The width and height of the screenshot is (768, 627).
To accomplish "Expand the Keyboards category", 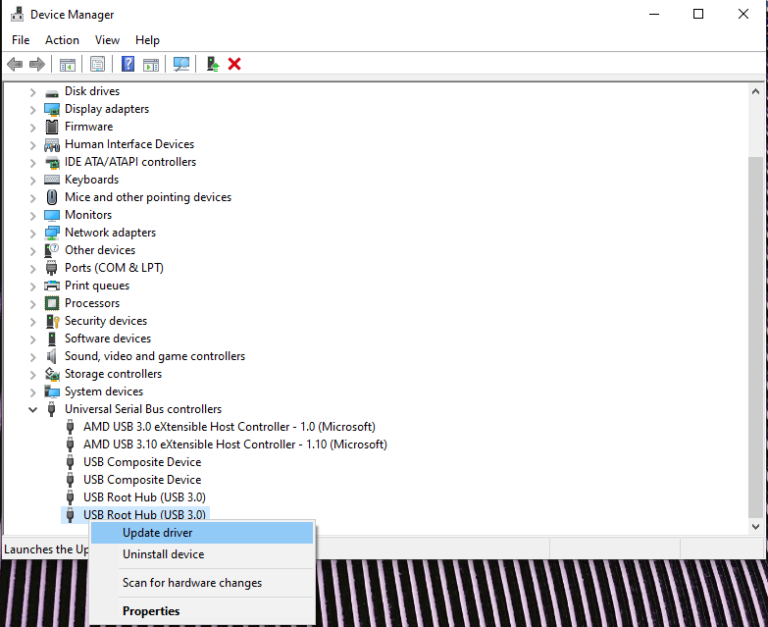I will [x=33, y=180].
